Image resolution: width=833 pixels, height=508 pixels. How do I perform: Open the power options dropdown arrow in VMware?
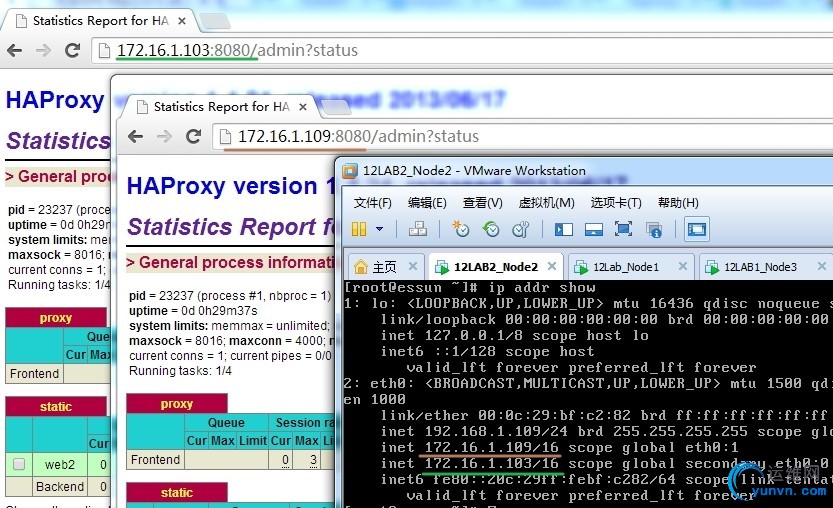(x=379, y=229)
